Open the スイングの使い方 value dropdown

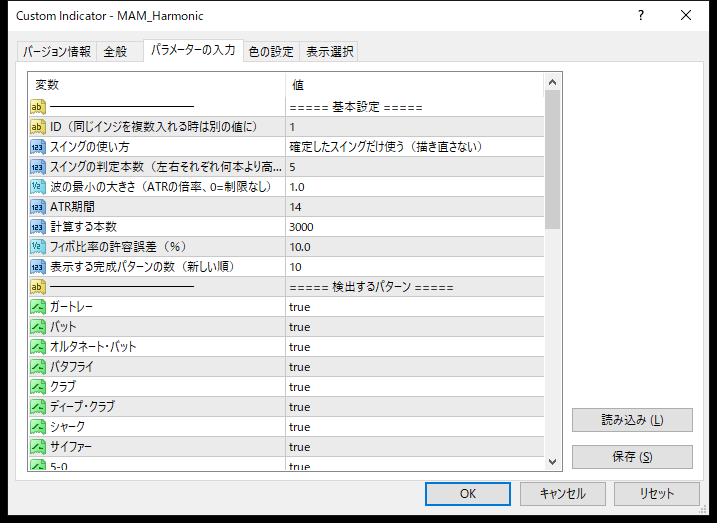point(414,147)
